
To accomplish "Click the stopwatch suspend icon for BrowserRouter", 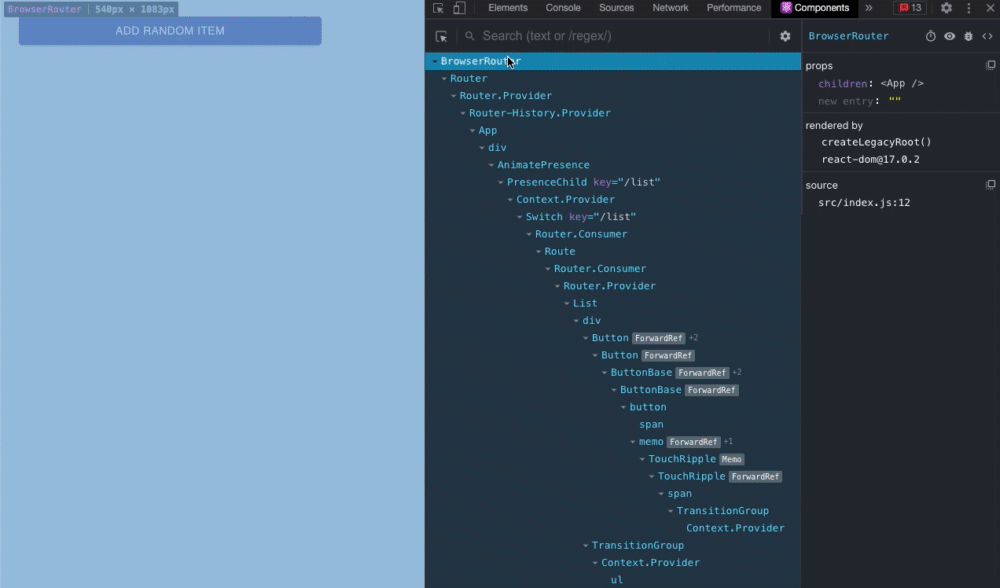I will (x=929, y=35).
